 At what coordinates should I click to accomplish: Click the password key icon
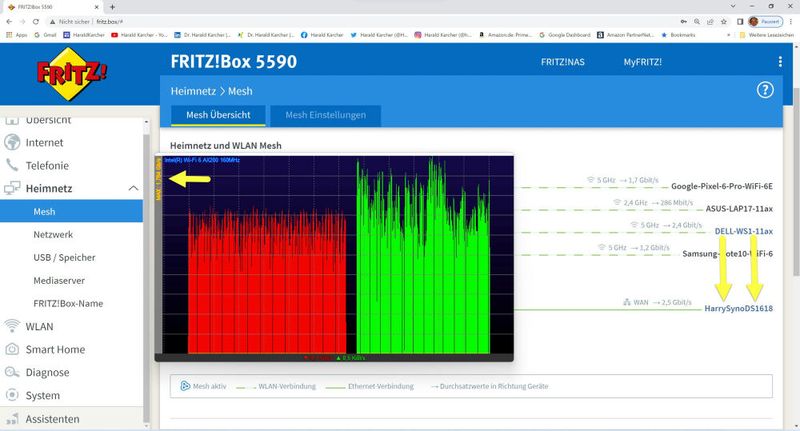[x=684, y=21]
